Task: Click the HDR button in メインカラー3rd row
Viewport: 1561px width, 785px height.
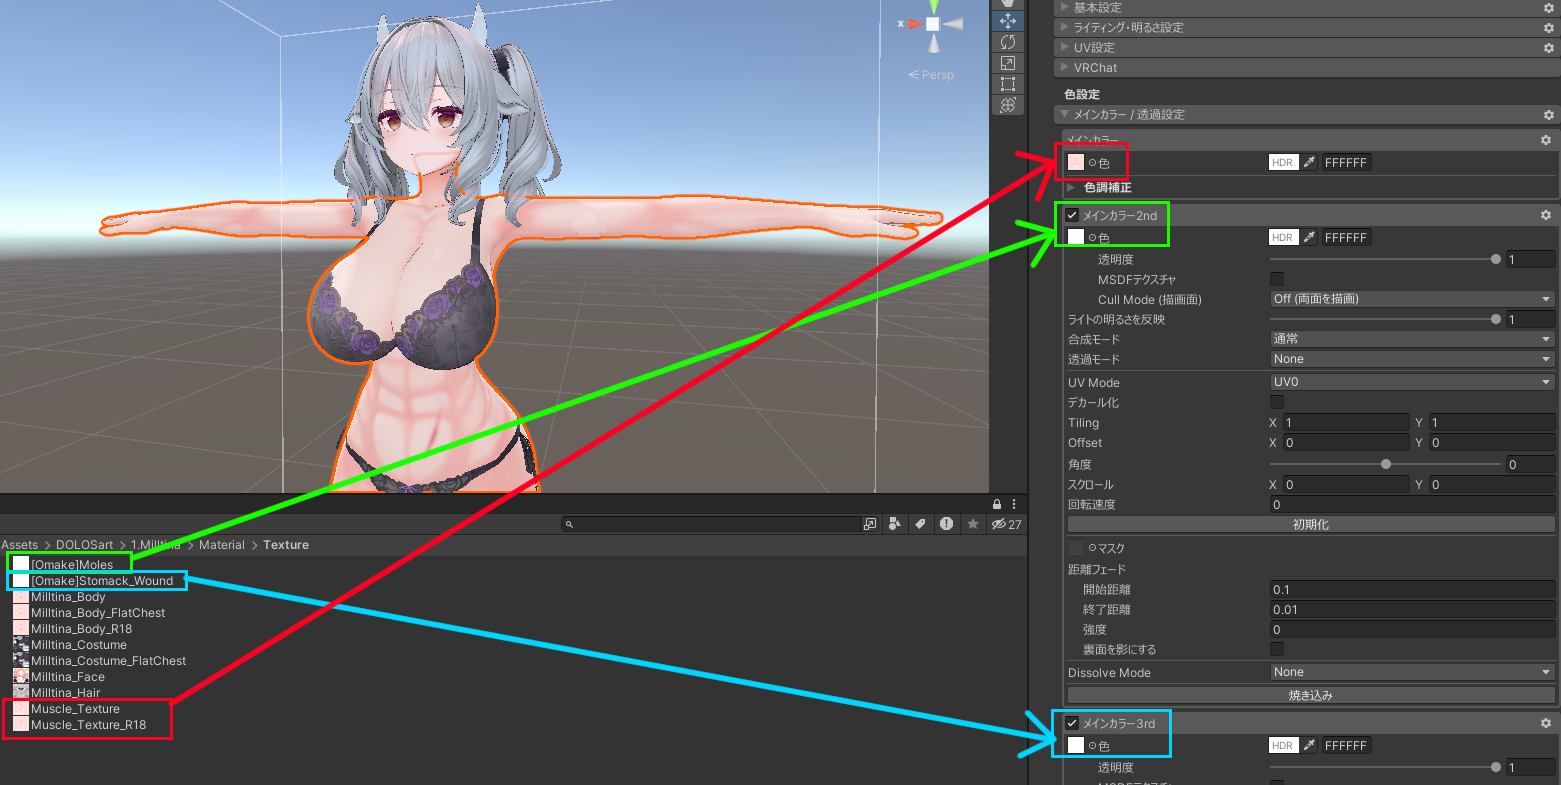Action: [x=1283, y=745]
